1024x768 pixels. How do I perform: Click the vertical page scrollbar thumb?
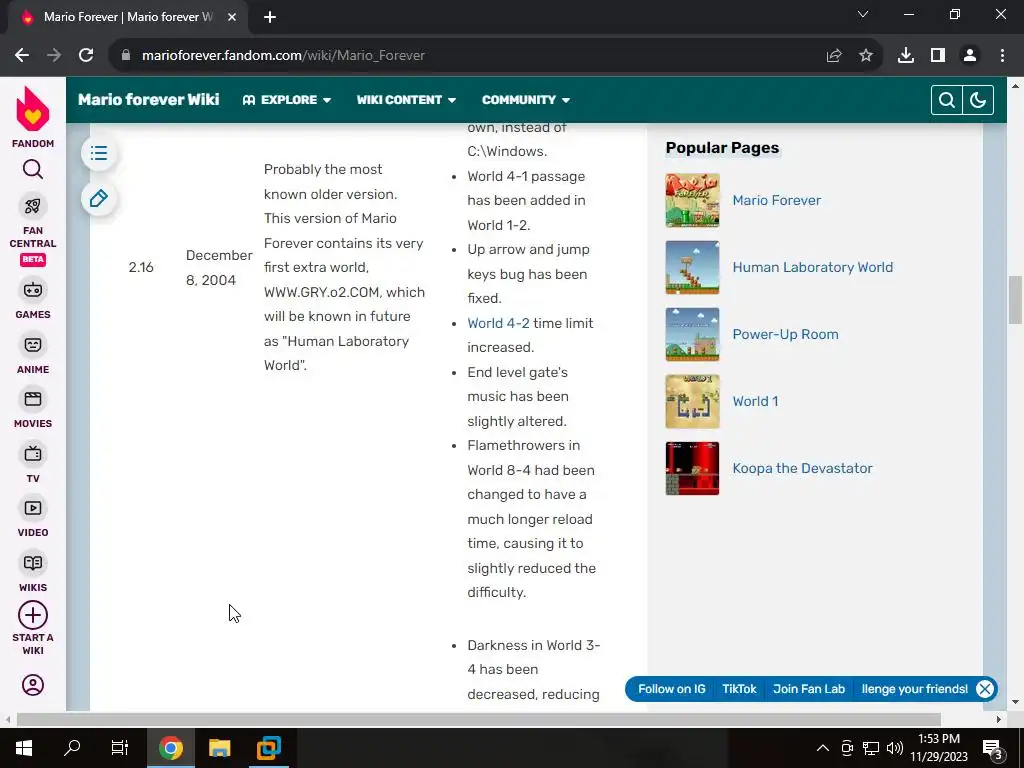click(1015, 300)
